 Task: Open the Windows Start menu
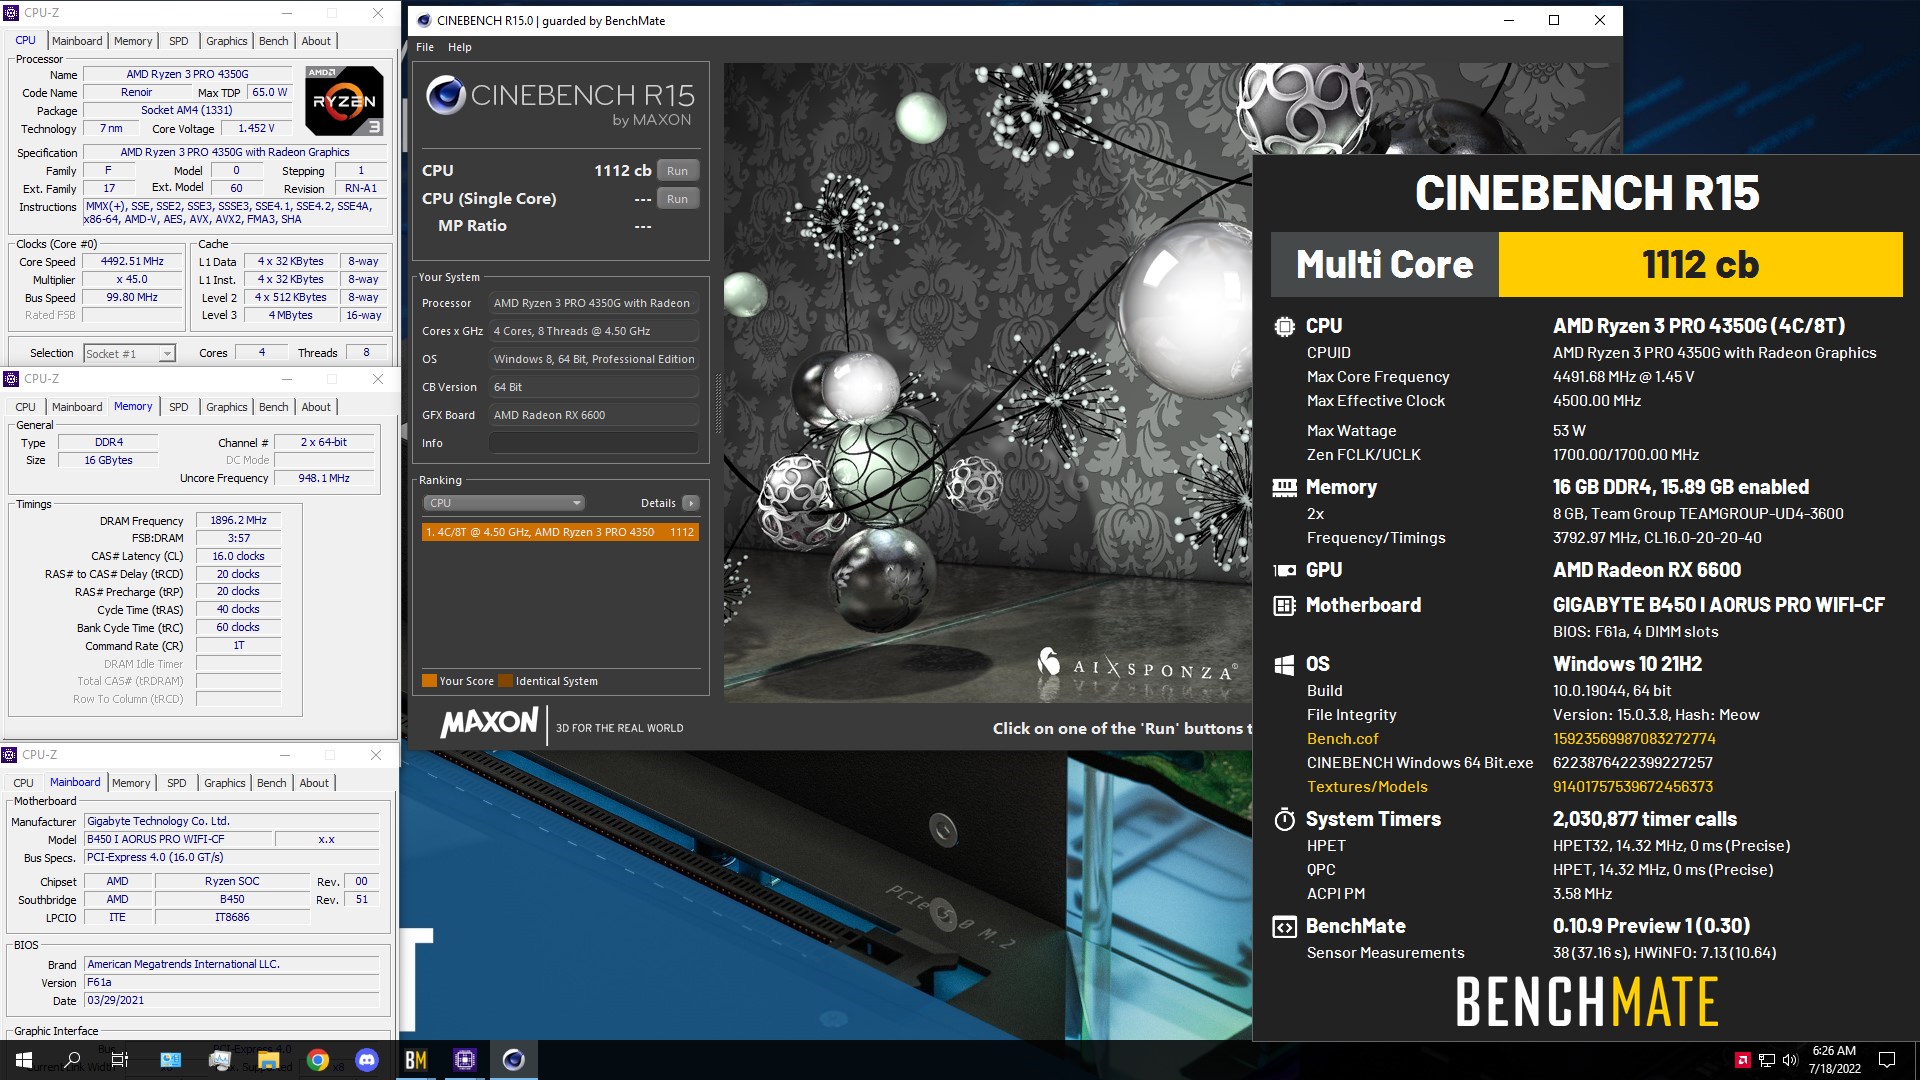[x=24, y=1060]
